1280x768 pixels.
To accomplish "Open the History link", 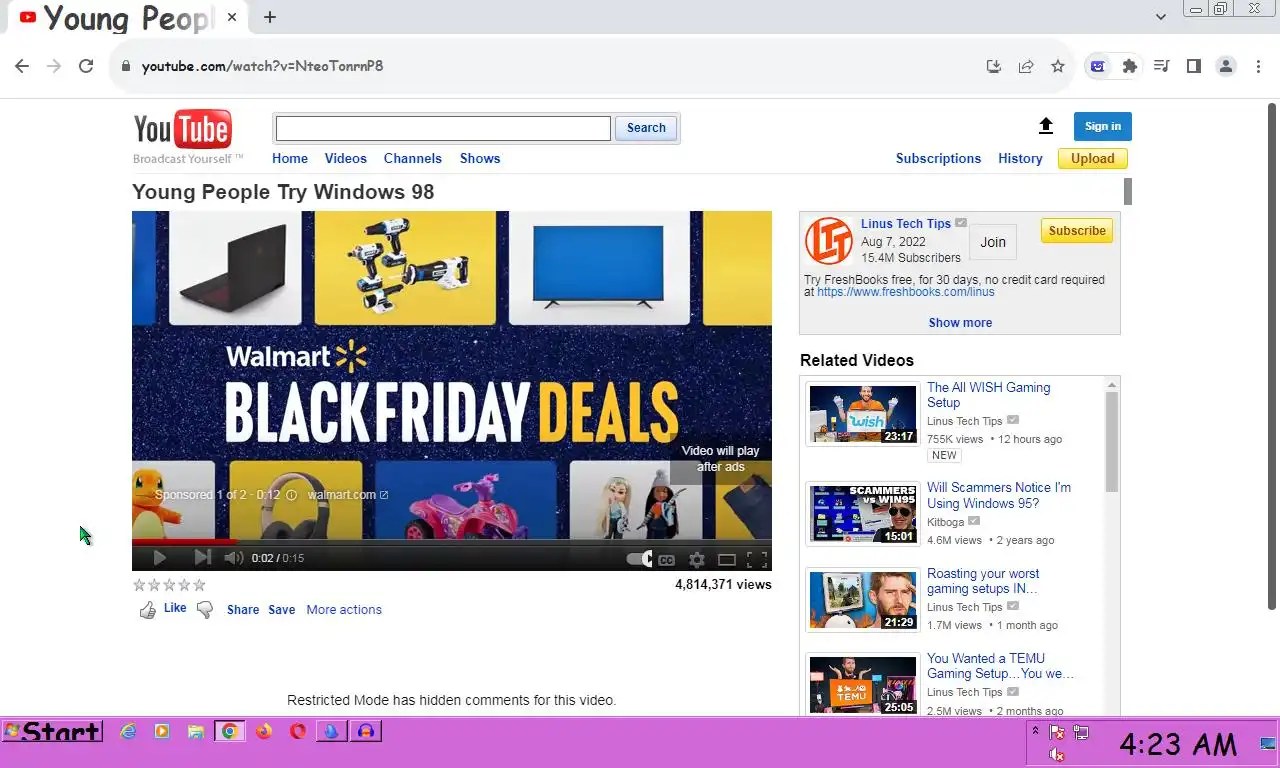I will click(x=1020, y=158).
